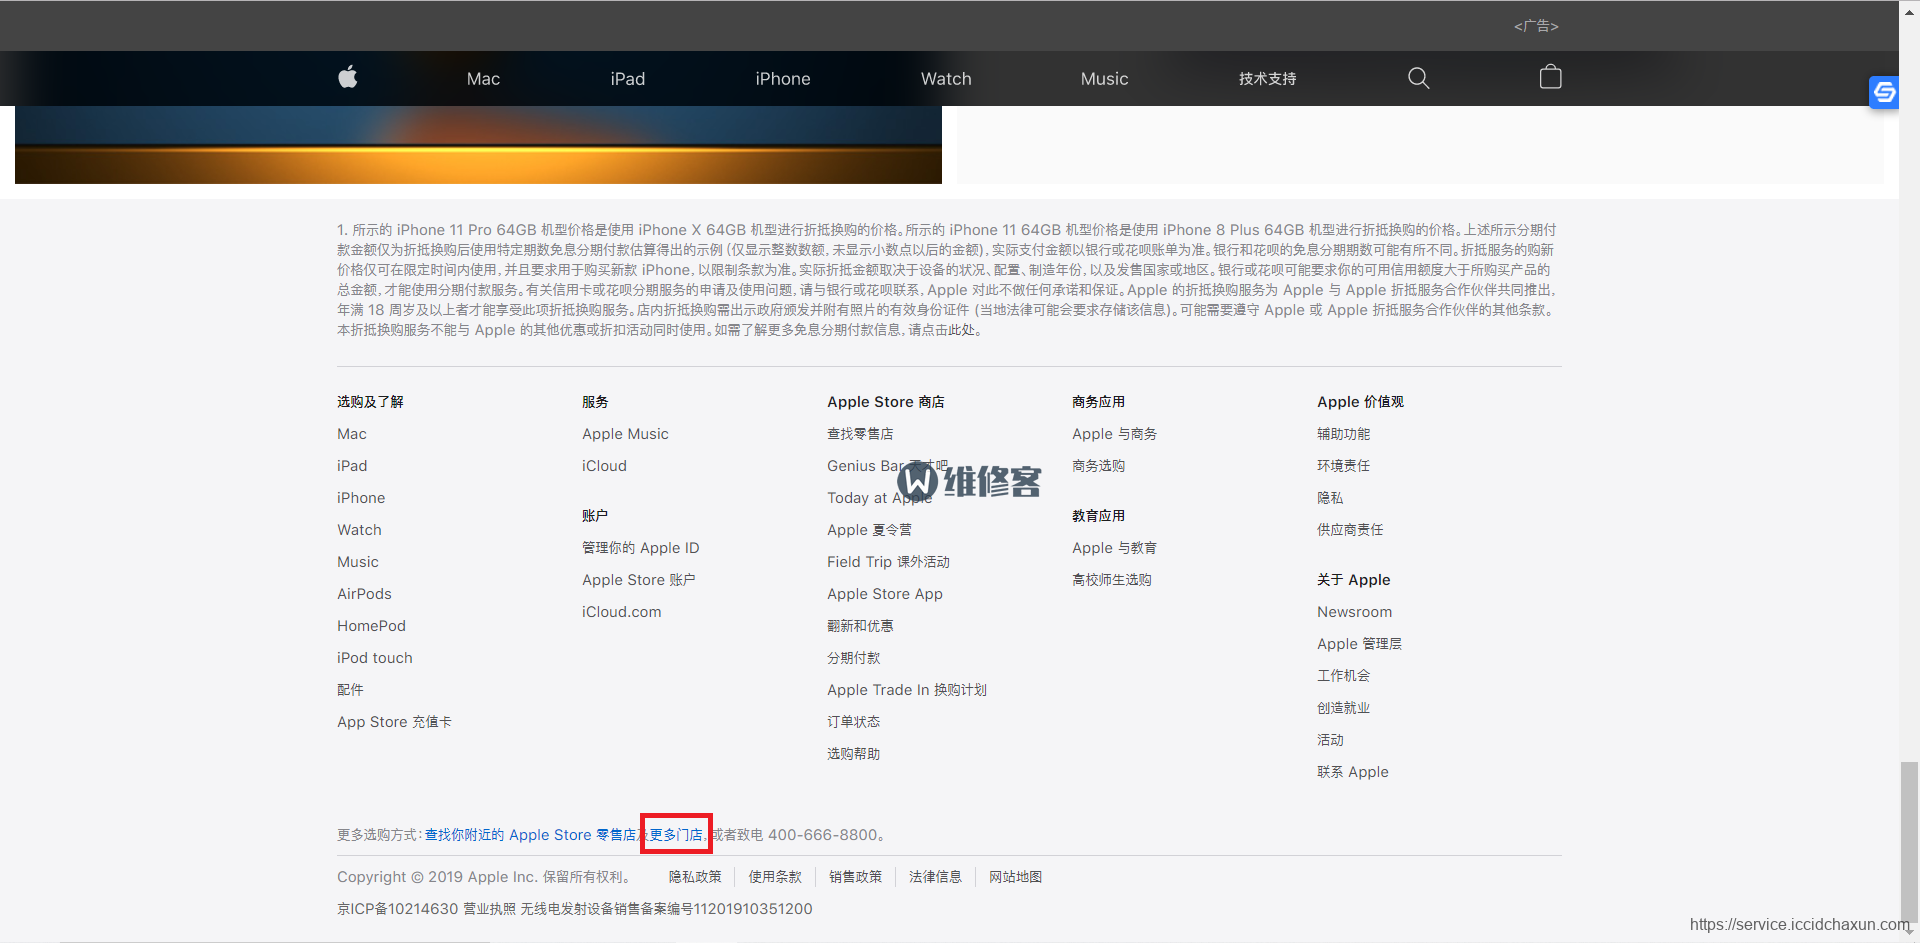Open 使用条款 in bottom bar
The image size is (1920, 943).
point(775,877)
